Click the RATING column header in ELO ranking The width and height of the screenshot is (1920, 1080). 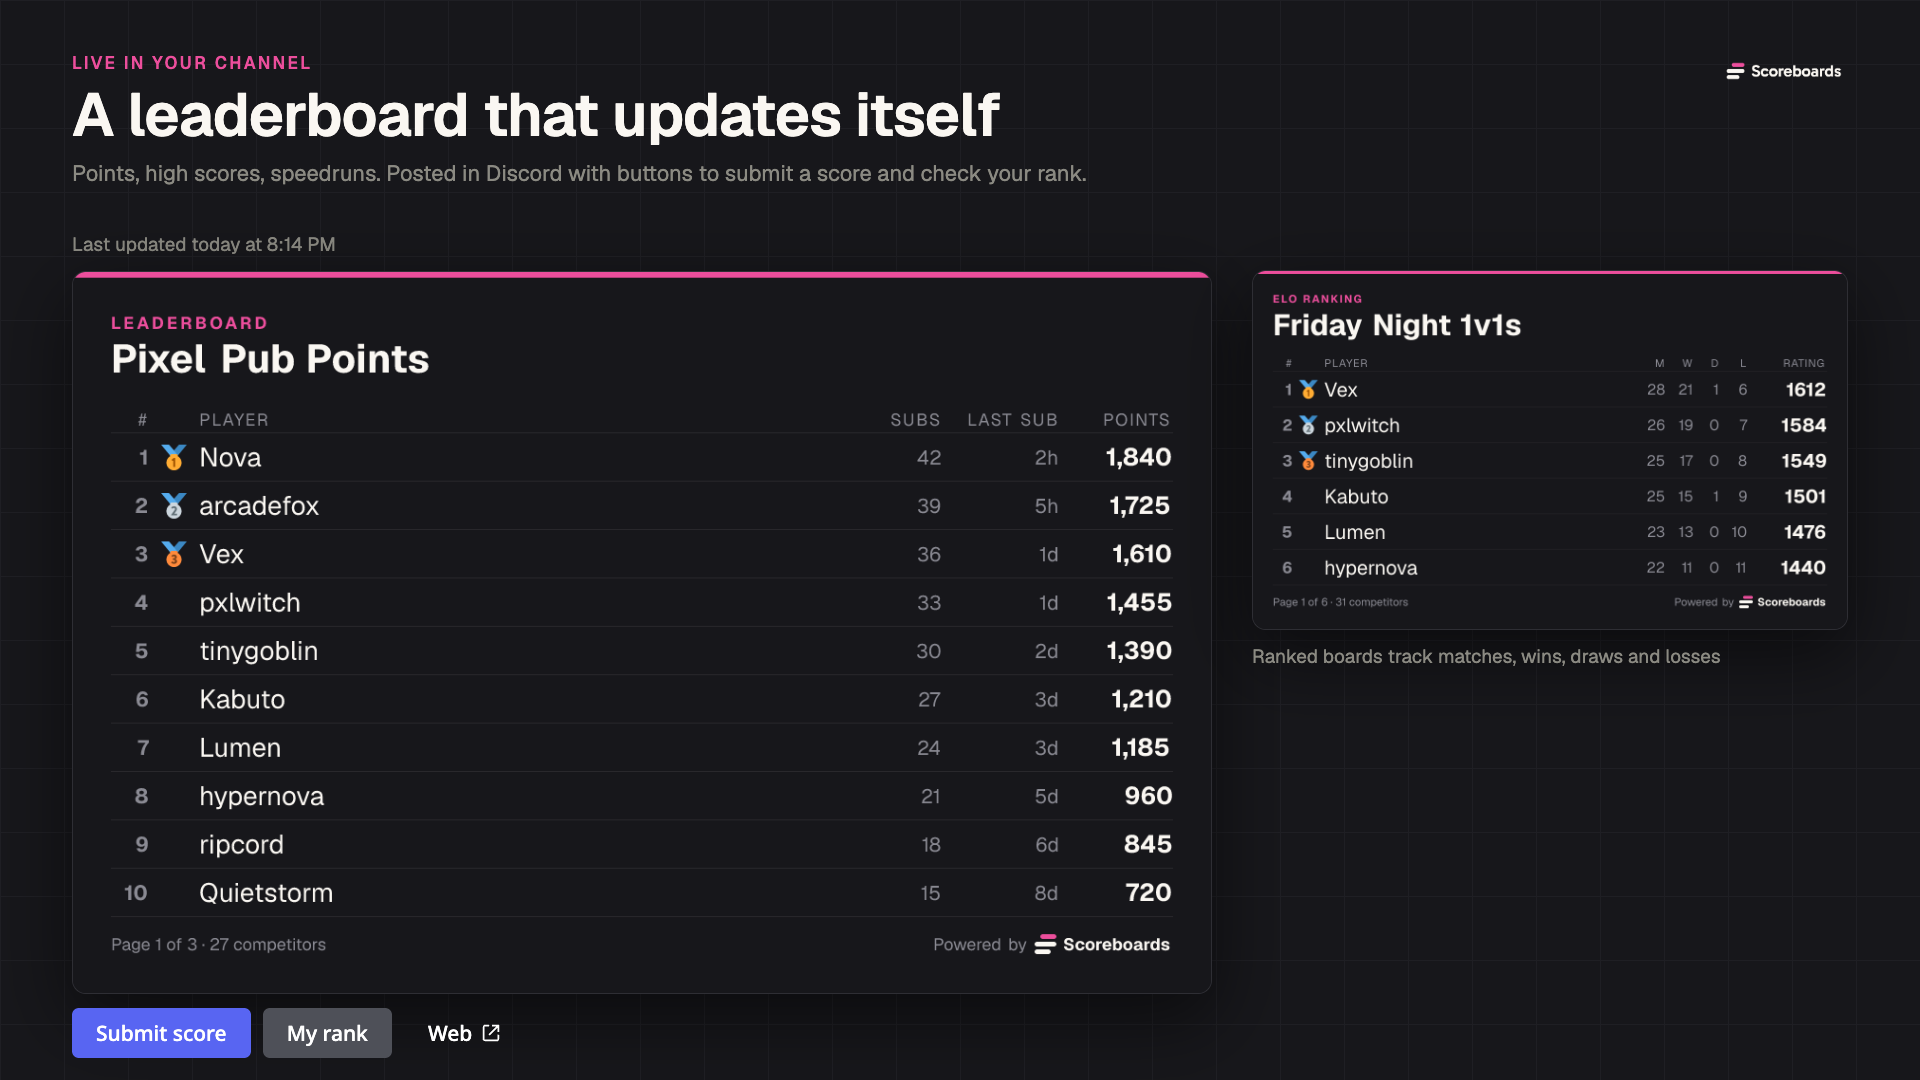click(1803, 363)
